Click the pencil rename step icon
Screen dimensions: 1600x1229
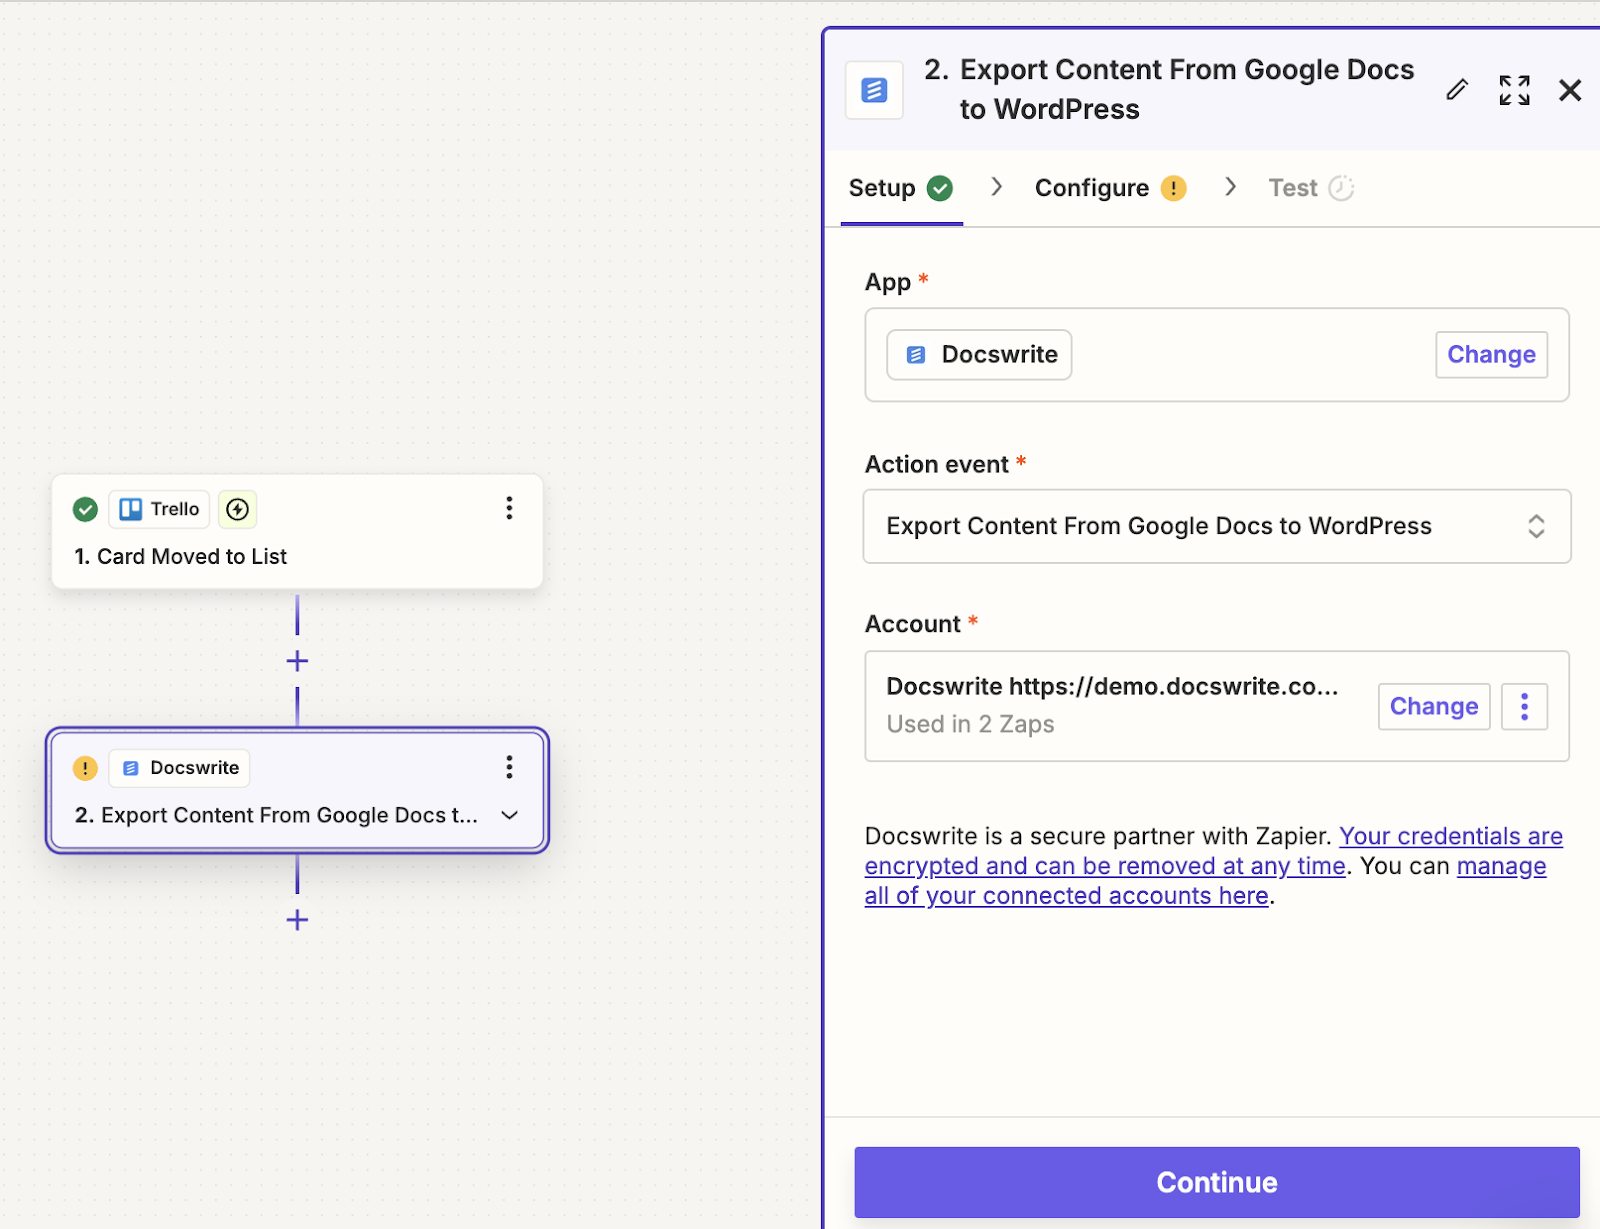1457,90
